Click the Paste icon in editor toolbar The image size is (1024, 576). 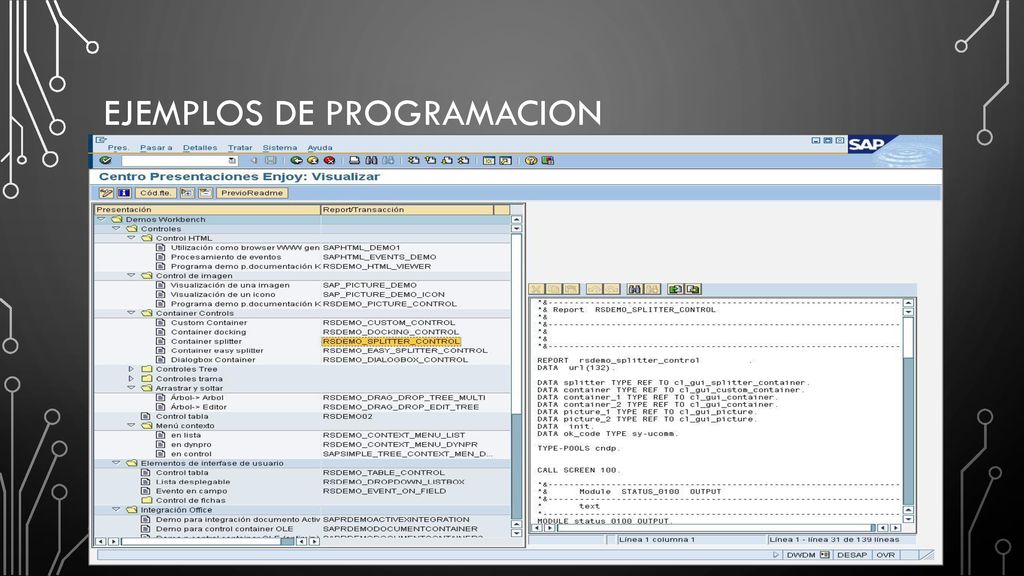point(571,289)
